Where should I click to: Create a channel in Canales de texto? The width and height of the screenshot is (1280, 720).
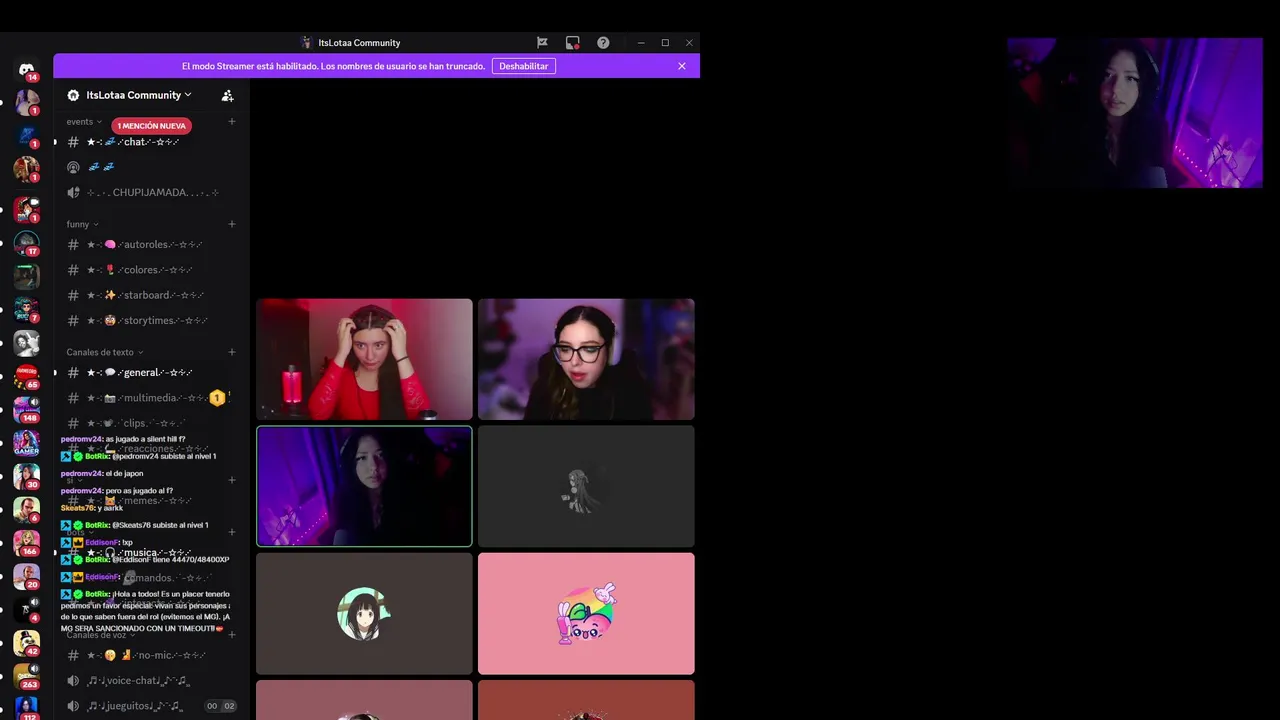tap(232, 352)
